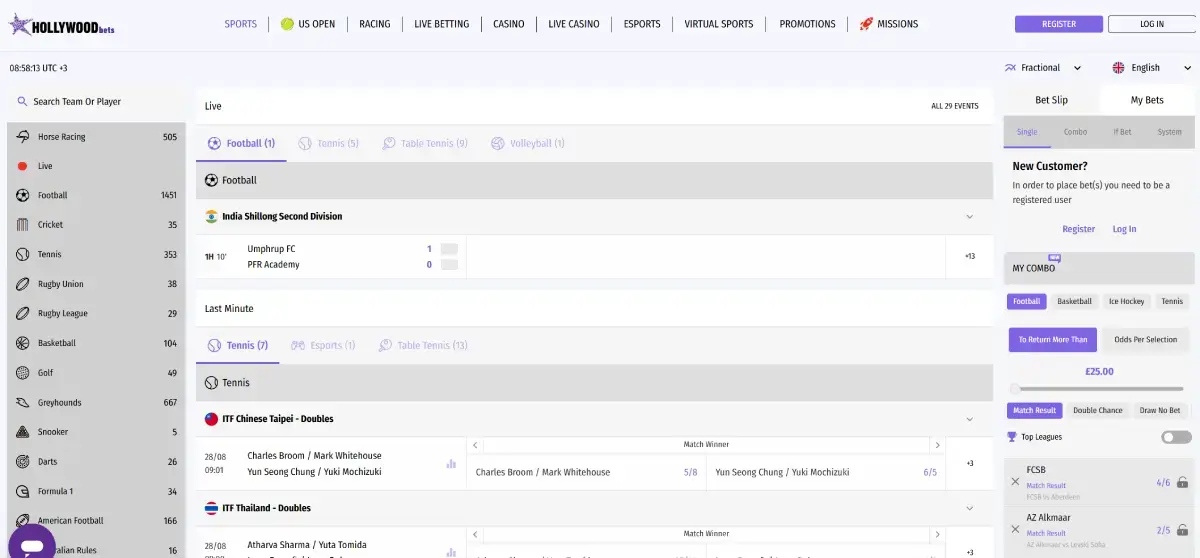Select the Greyhounds icon in sidebar
Screen dimensions: 1200x558
click(x=22, y=402)
